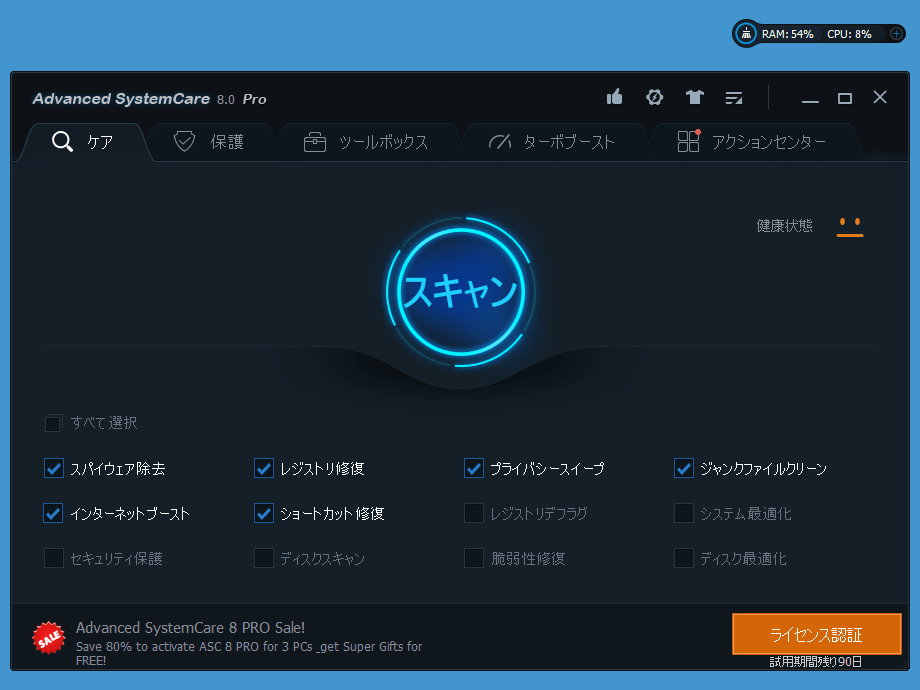Uncheck ショートカット修復 checkbox

coord(263,513)
